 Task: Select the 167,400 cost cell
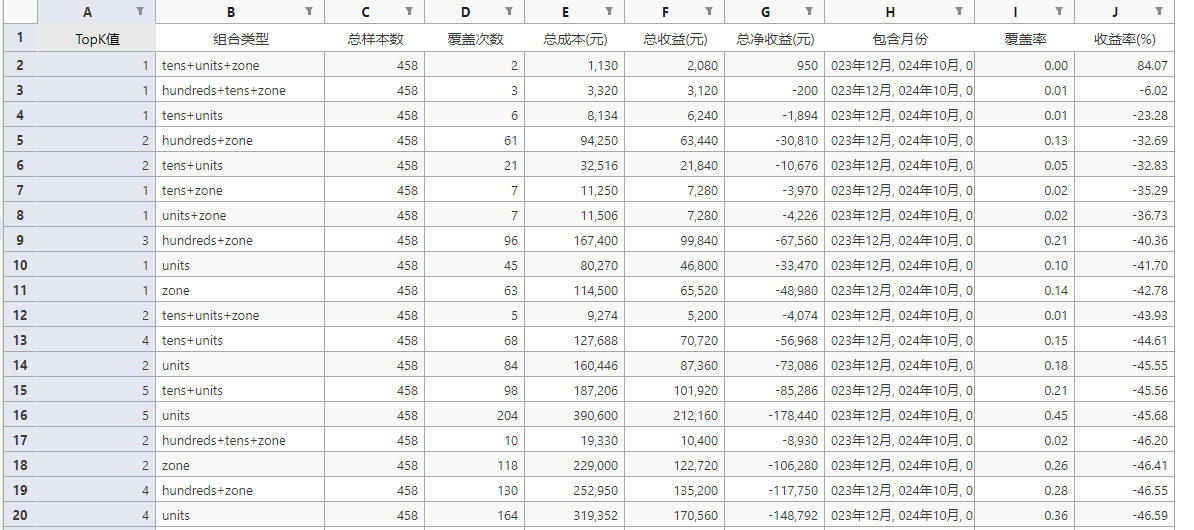pyautogui.click(x=575, y=241)
